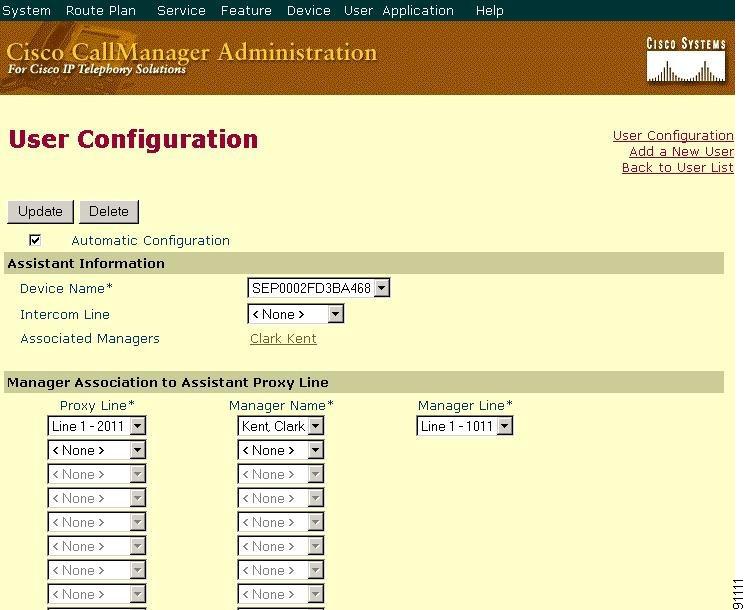The width and height of the screenshot is (751, 610).
Task: Click the Manager Line* column header
Action: [465, 406]
